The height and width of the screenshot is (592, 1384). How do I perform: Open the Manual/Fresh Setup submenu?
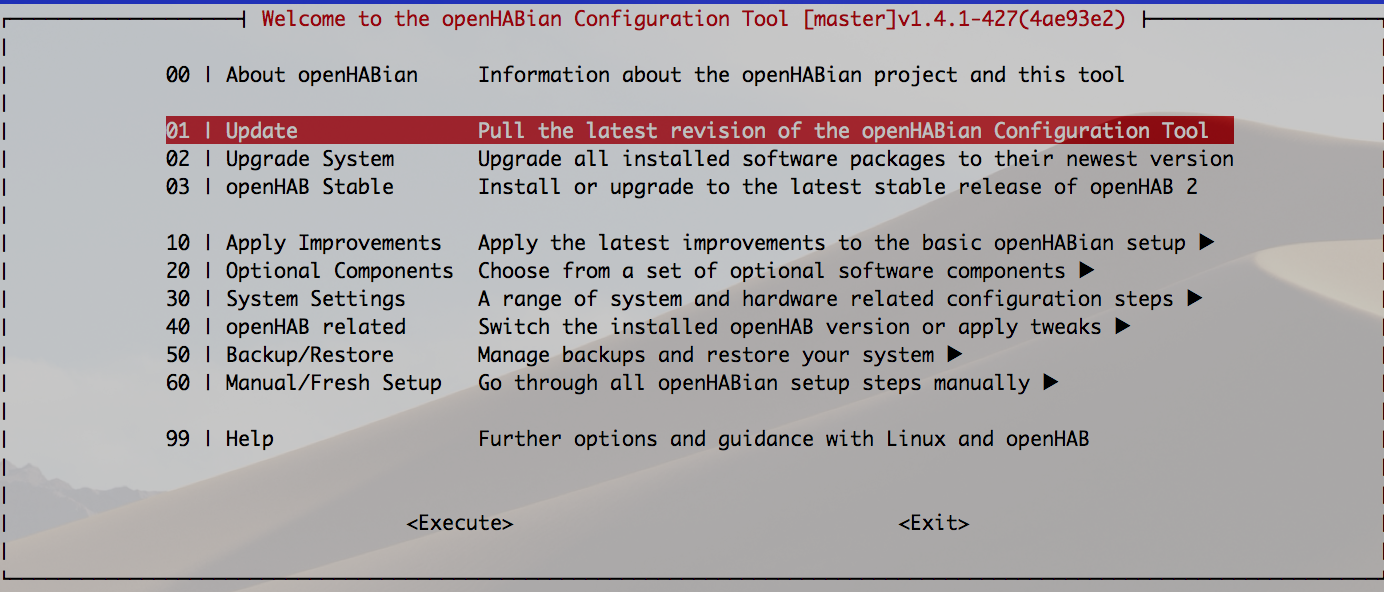[x=333, y=383]
